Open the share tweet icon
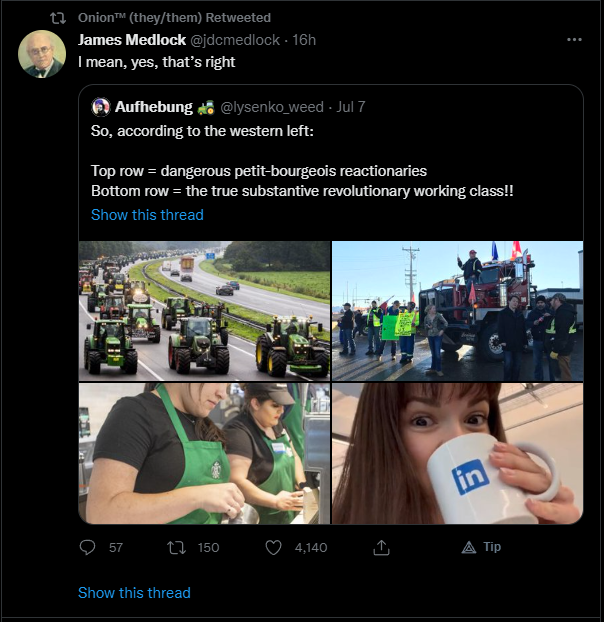This screenshot has height=622, width=604. click(381, 547)
